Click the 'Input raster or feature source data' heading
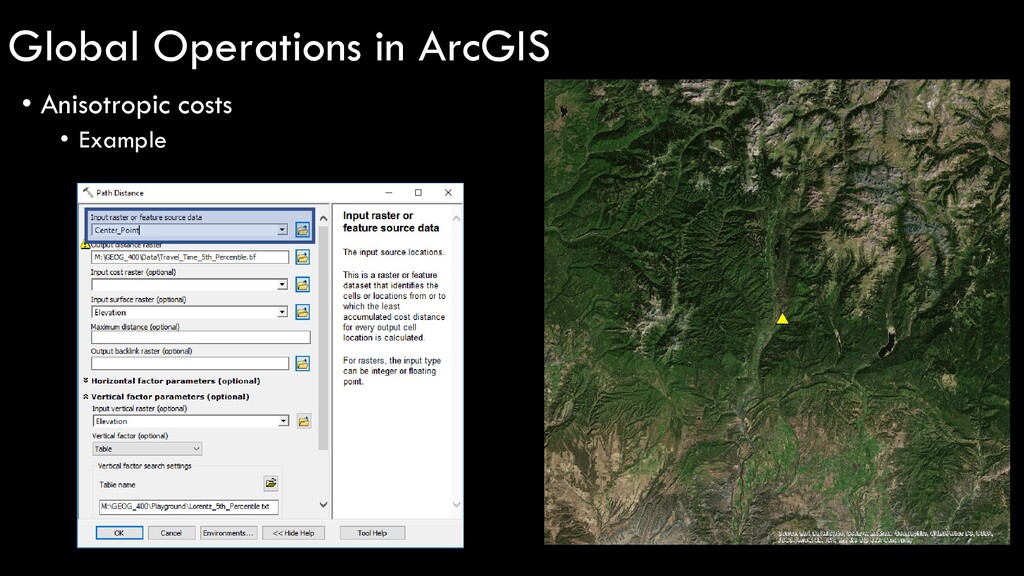Image resolution: width=1024 pixels, height=576 pixels. (391, 221)
